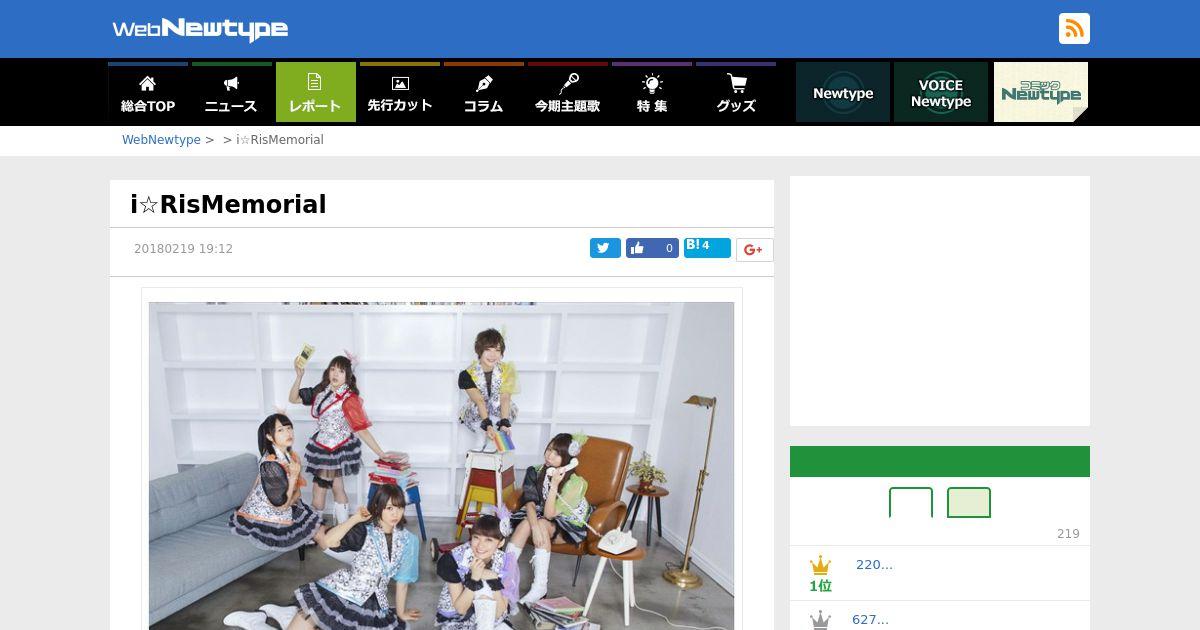Click the article title i☆RisMemorial
Image resolution: width=1200 pixels, height=630 pixels.
click(x=229, y=205)
